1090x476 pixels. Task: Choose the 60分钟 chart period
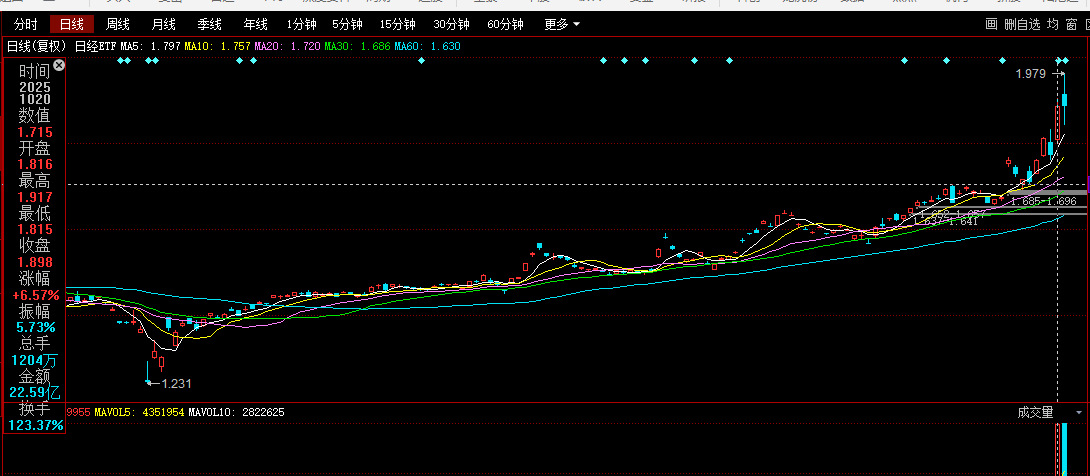click(505, 23)
